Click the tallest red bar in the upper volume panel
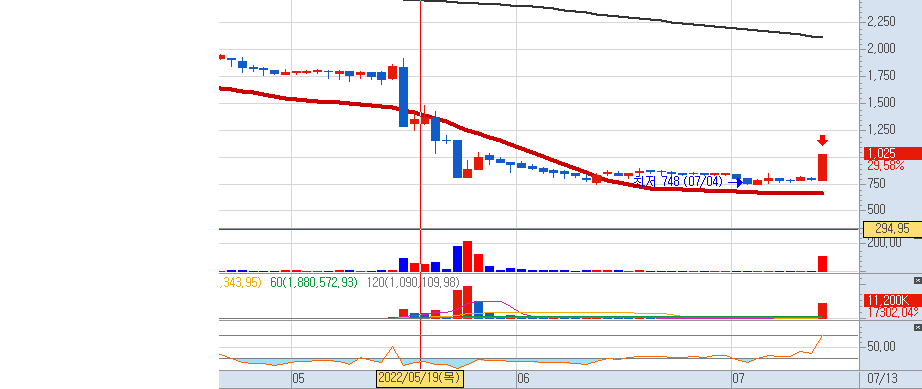The image size is (922, 389). click(x=467, y=256)
